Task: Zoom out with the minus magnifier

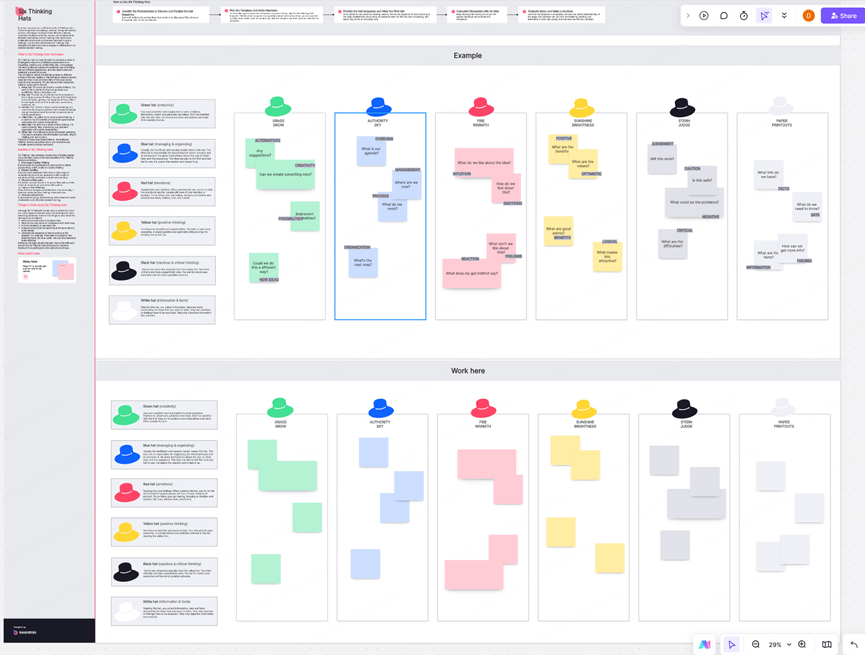Action: (x=756, y=645)
